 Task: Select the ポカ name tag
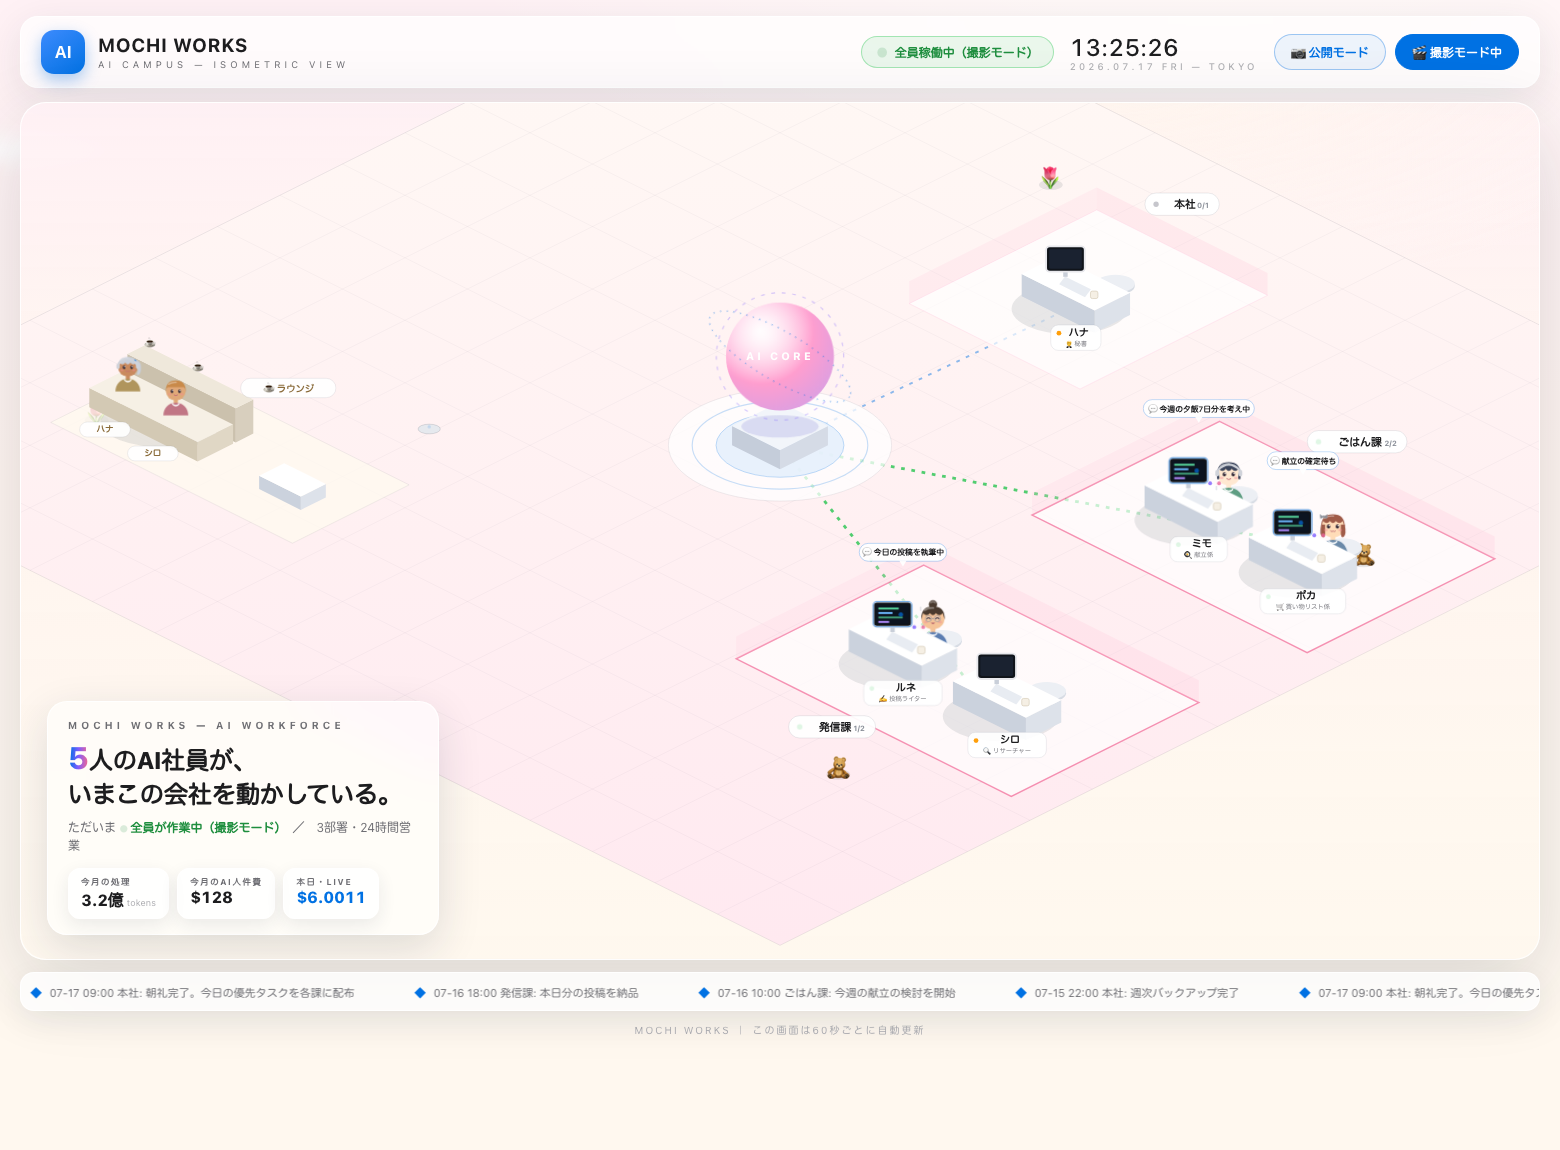point(1303,600)
